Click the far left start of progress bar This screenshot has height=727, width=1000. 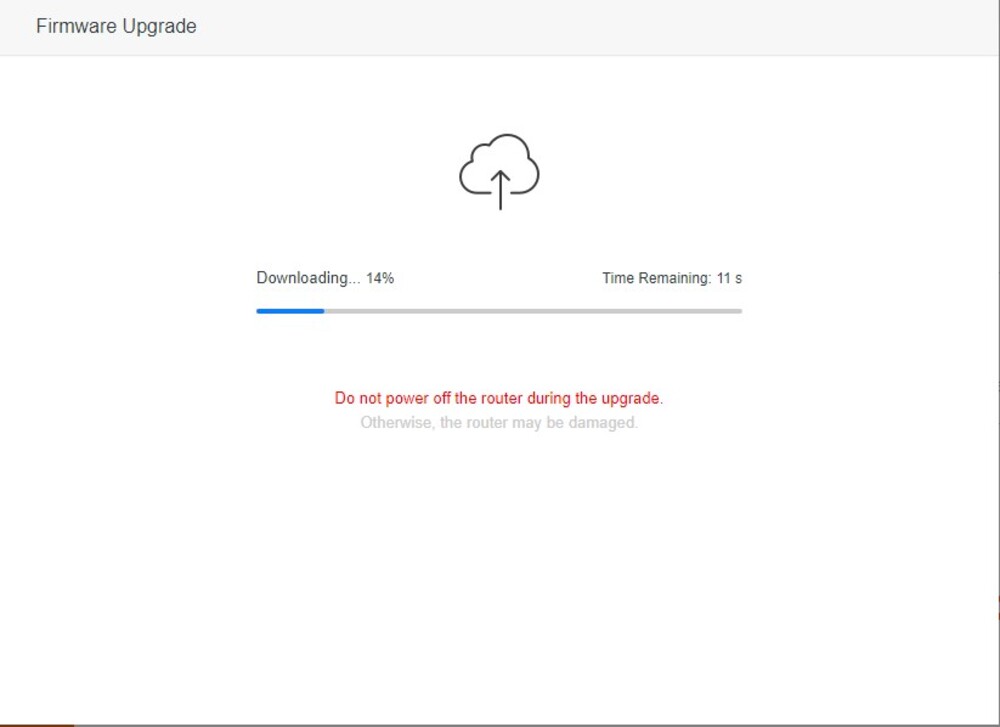tap(259, 311)
